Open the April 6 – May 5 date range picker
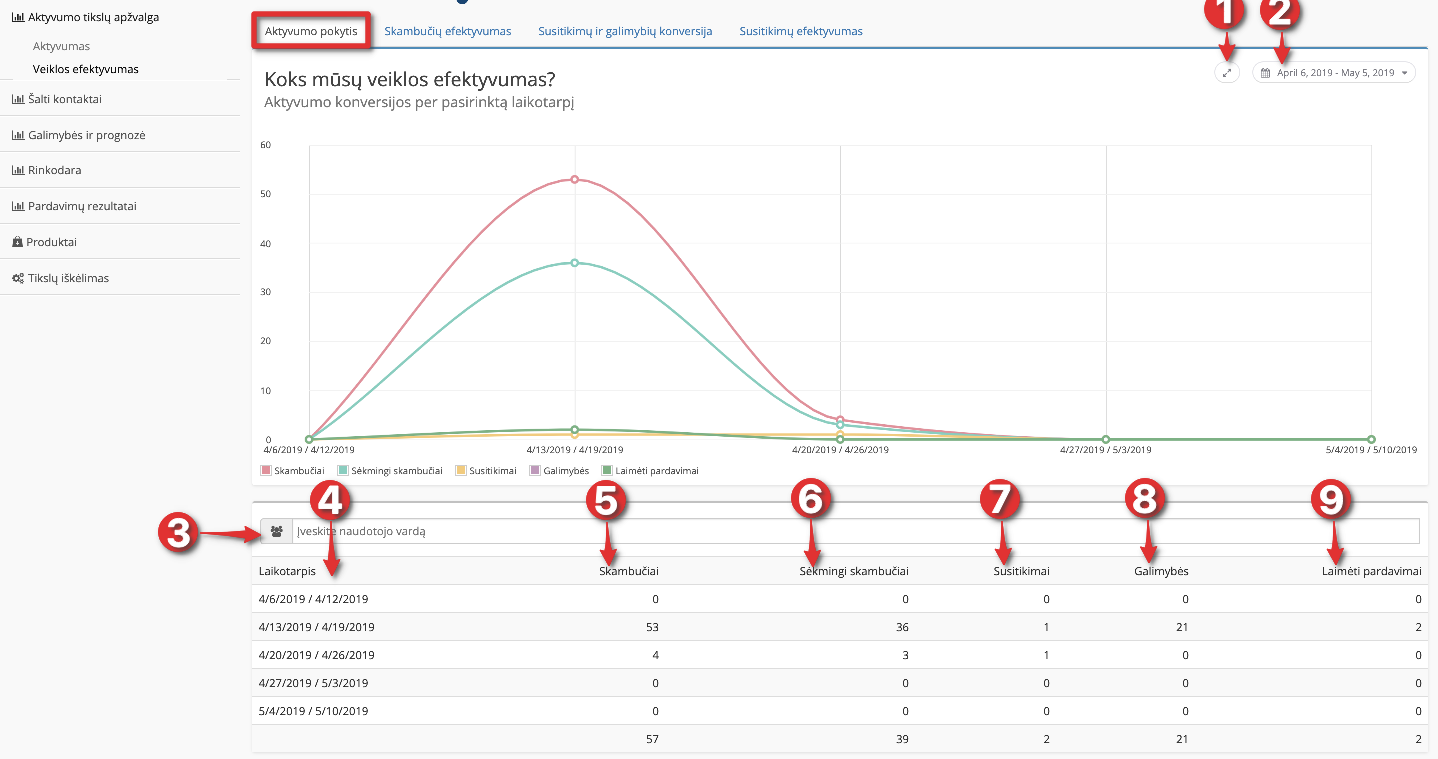The height and width of the screenshot is (759, 1438). coord(1334,73)
